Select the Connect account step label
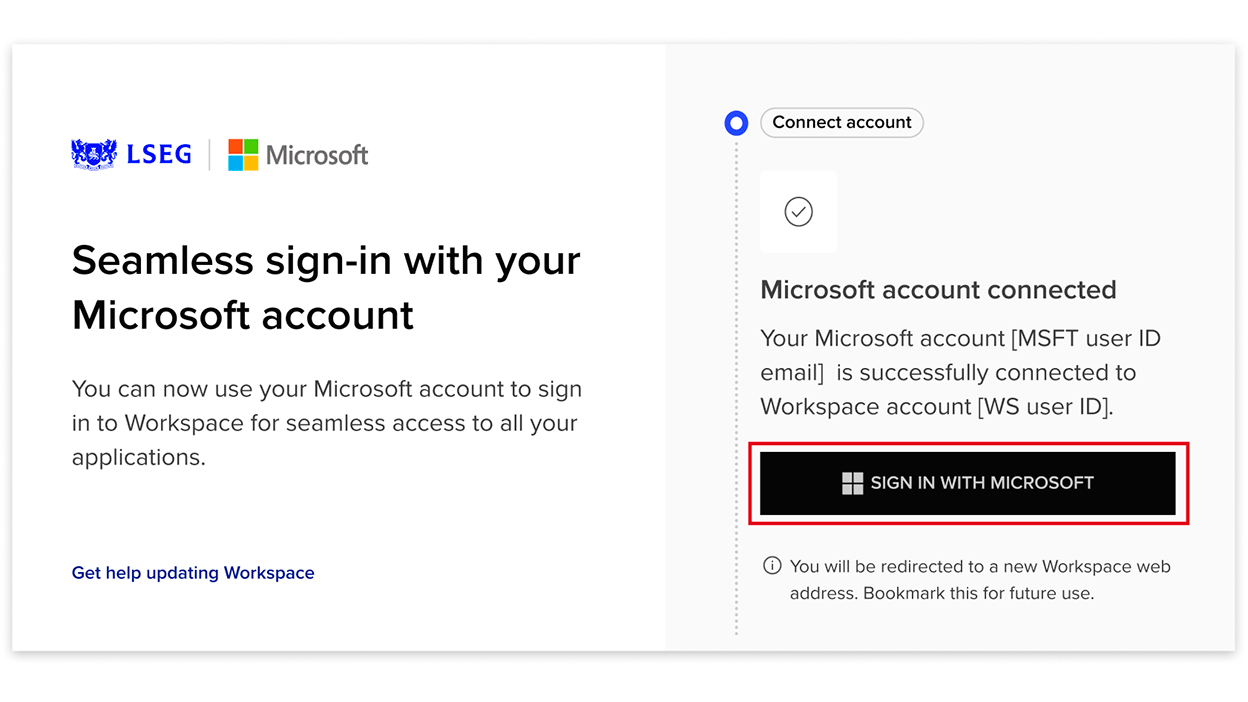Screen dimensions: 1248x702 (x=842, y=122)
